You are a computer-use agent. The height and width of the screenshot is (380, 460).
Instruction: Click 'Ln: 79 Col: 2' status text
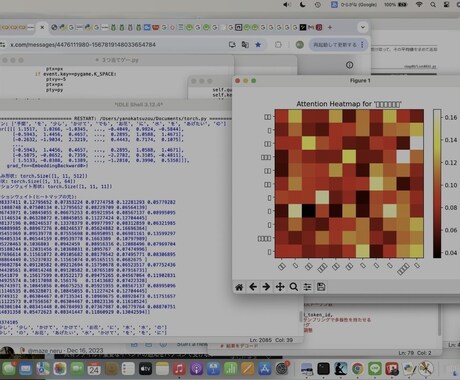click(415, 353)
